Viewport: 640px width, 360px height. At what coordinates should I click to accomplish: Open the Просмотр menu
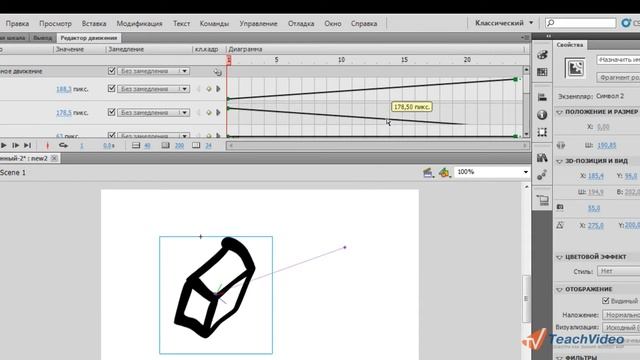[x=56, y=24]
